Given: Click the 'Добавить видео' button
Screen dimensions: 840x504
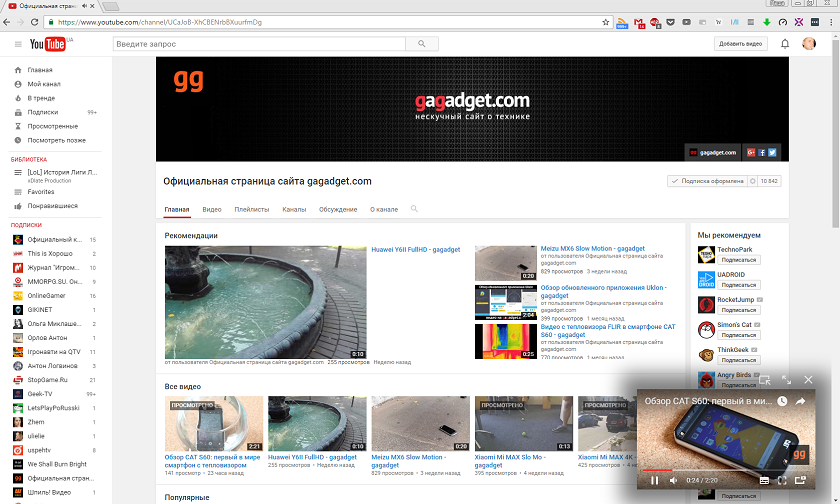Looking at the screenshot, I should [740, 44].
